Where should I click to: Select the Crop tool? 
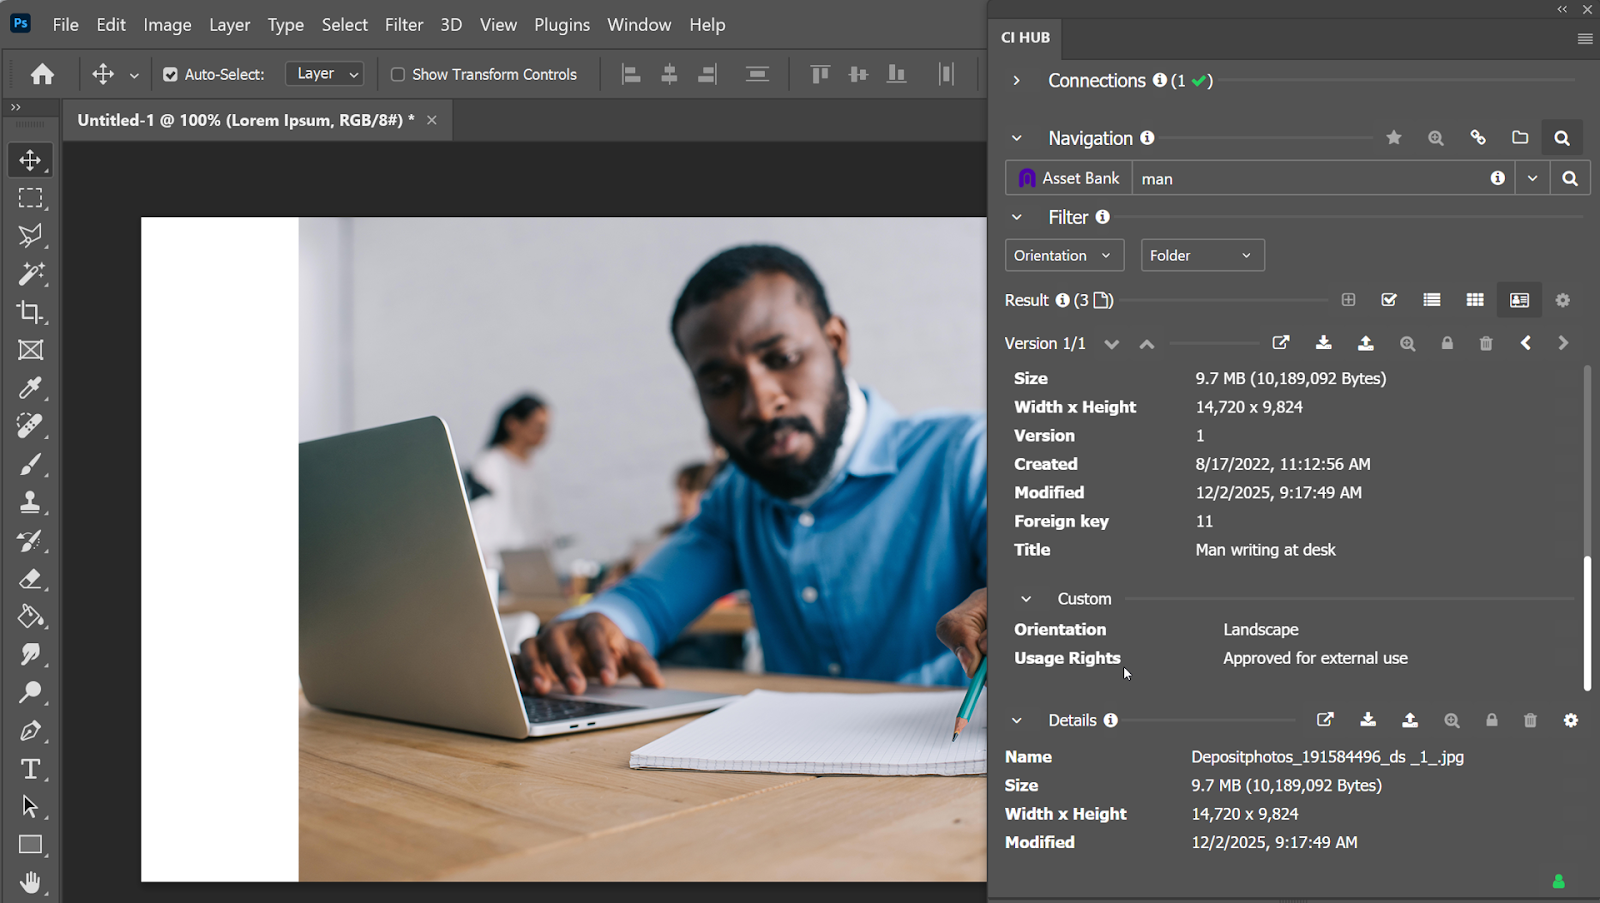coord(31,313)
